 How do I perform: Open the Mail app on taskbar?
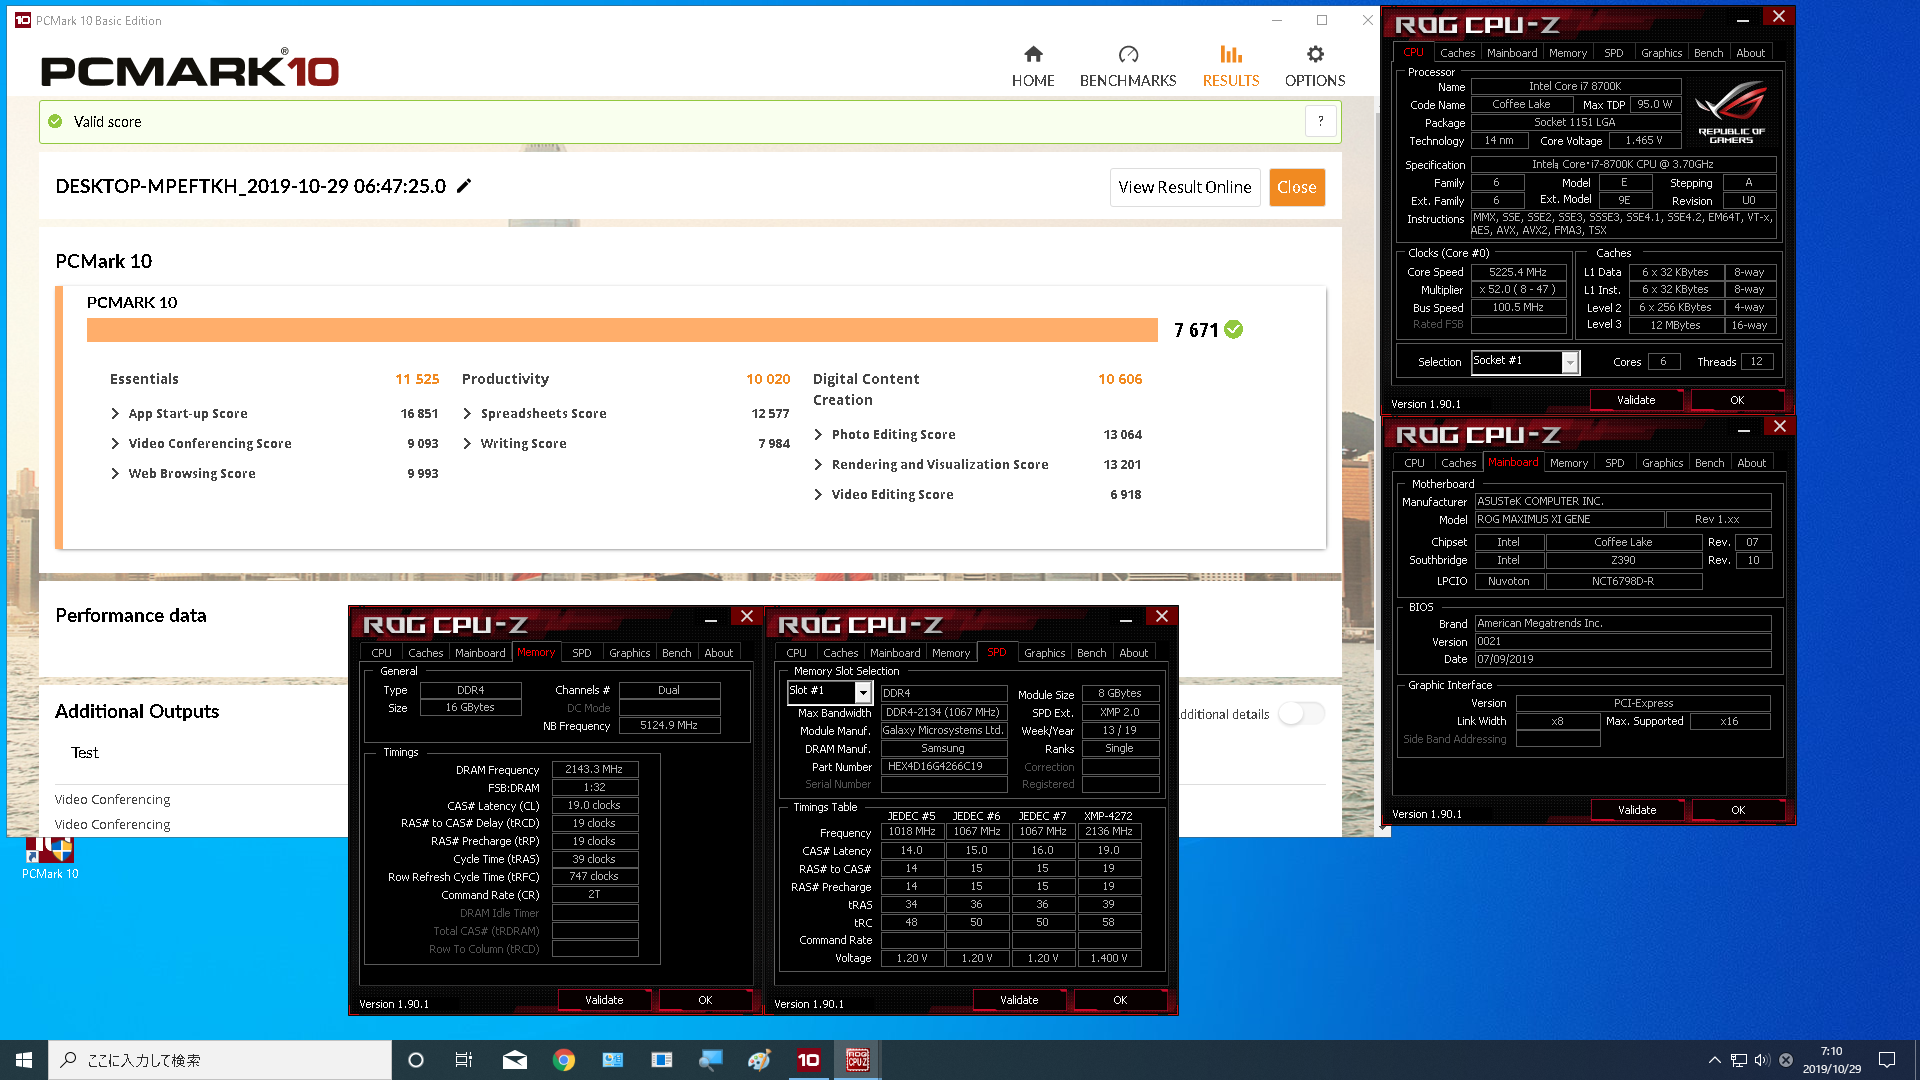[x=515, y=1060]
